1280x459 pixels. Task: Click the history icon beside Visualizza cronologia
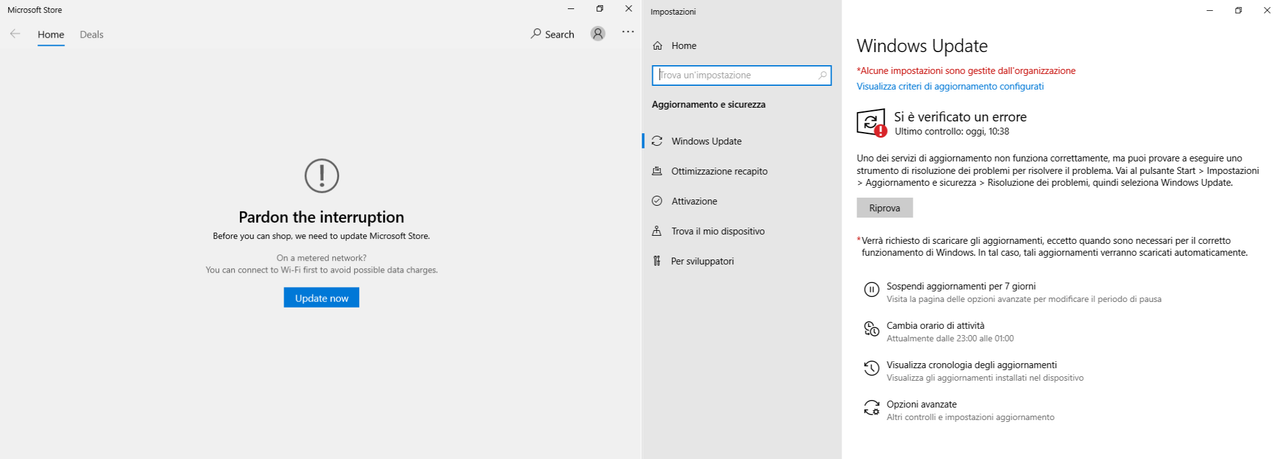coord(871,369)
